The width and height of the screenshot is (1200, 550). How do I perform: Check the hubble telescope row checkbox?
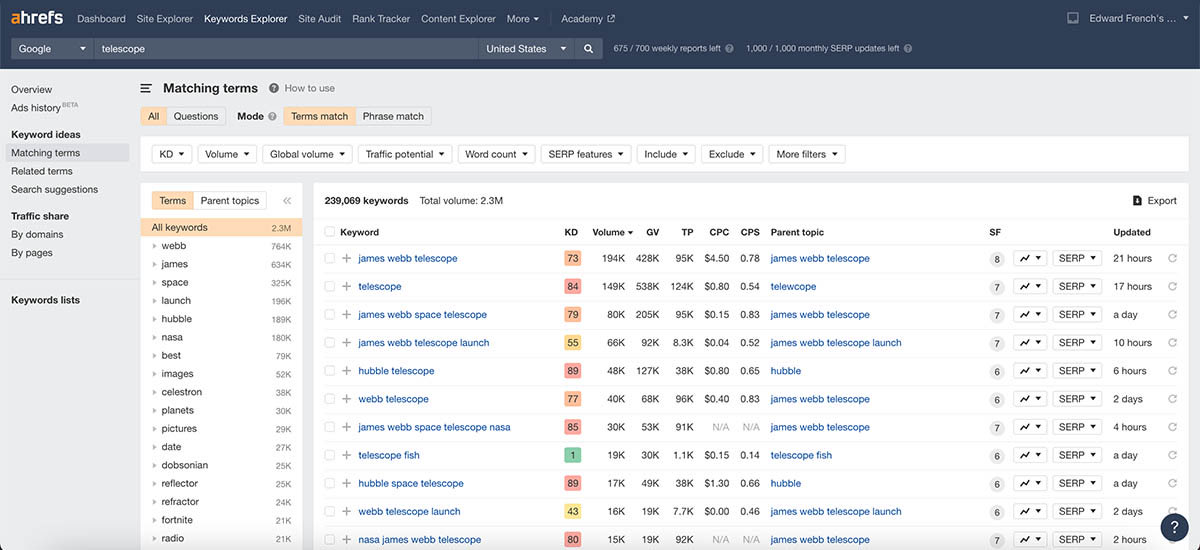coord(330,371)
